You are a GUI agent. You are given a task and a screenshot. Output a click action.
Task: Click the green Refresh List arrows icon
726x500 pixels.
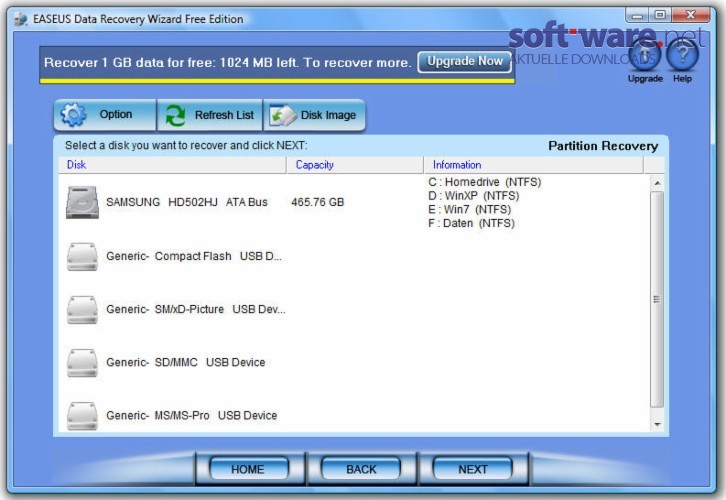(x=175, y=115)
